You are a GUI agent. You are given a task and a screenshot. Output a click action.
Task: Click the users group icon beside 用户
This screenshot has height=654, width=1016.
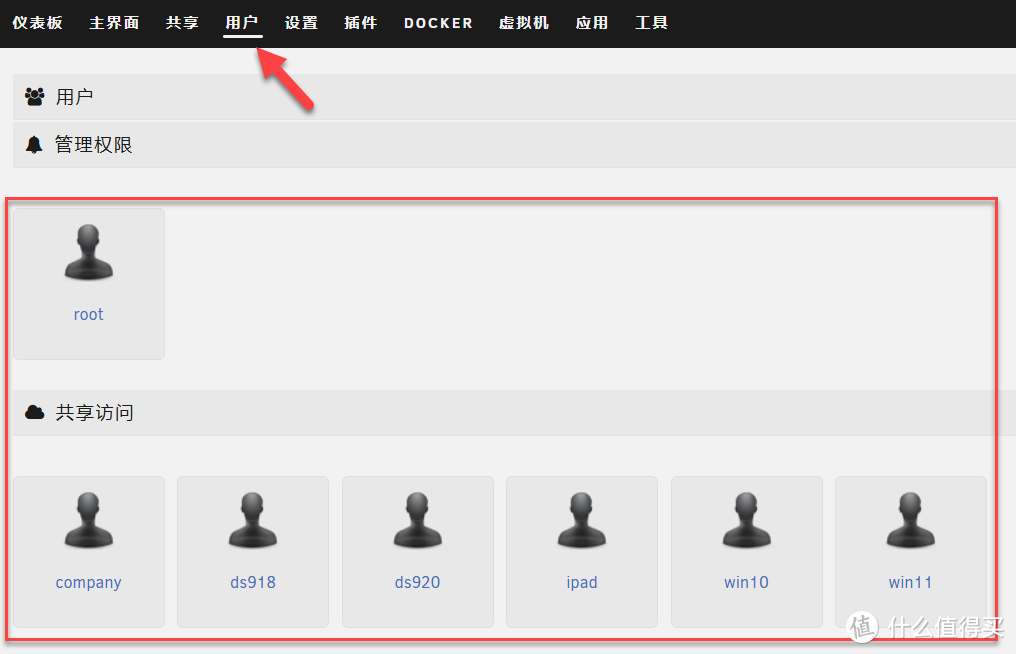click(x=34, y=97)
